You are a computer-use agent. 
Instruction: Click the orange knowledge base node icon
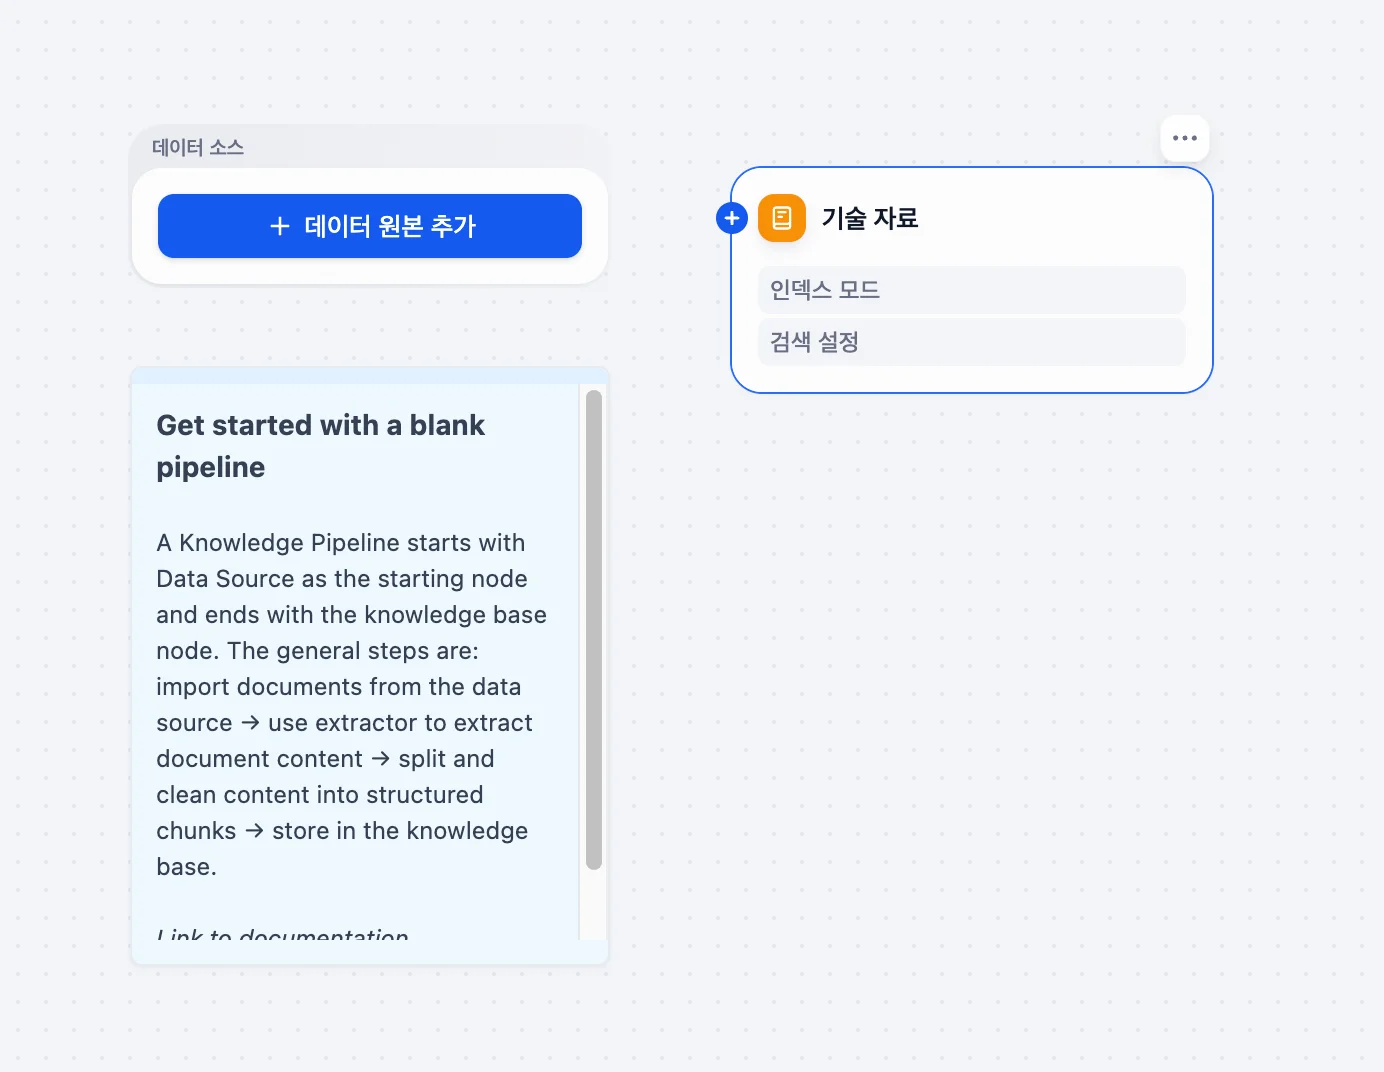pos(782,218)
